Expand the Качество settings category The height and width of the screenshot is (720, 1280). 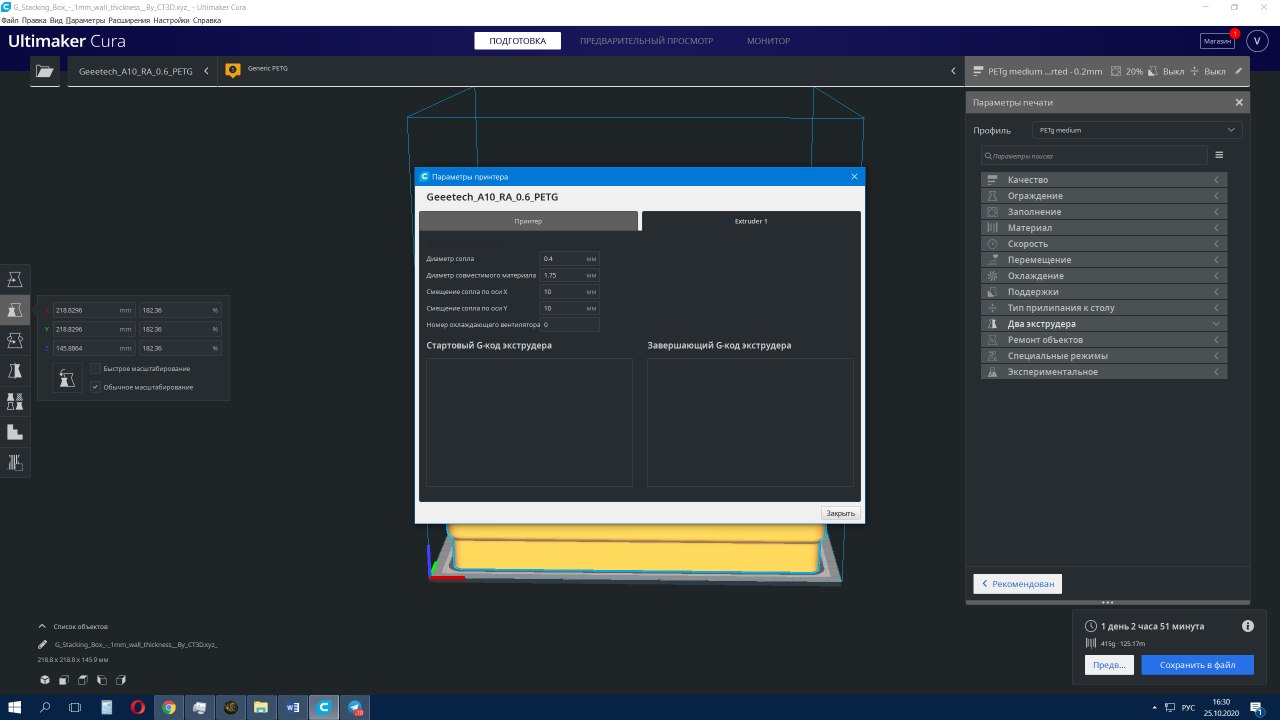click(x=1104, y=180)
